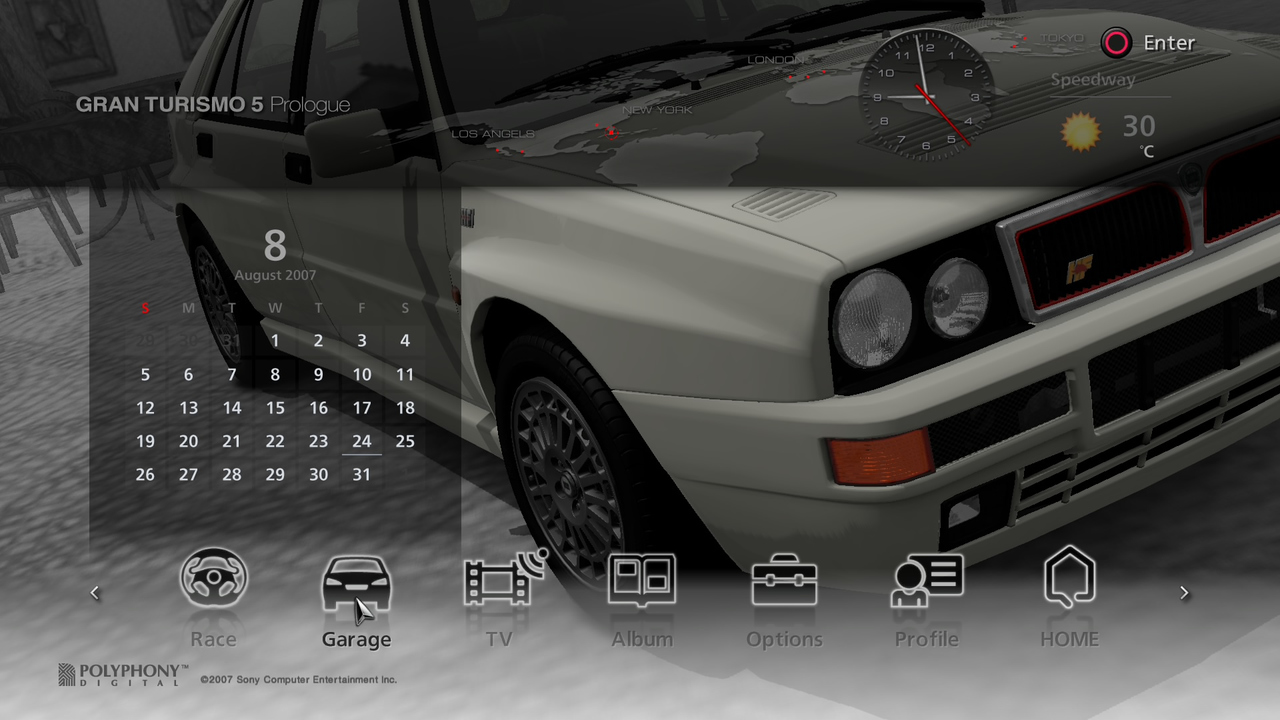Click the Garage menu label
This screenshot has width=1280, height=720.
click(x=356, y=639)
